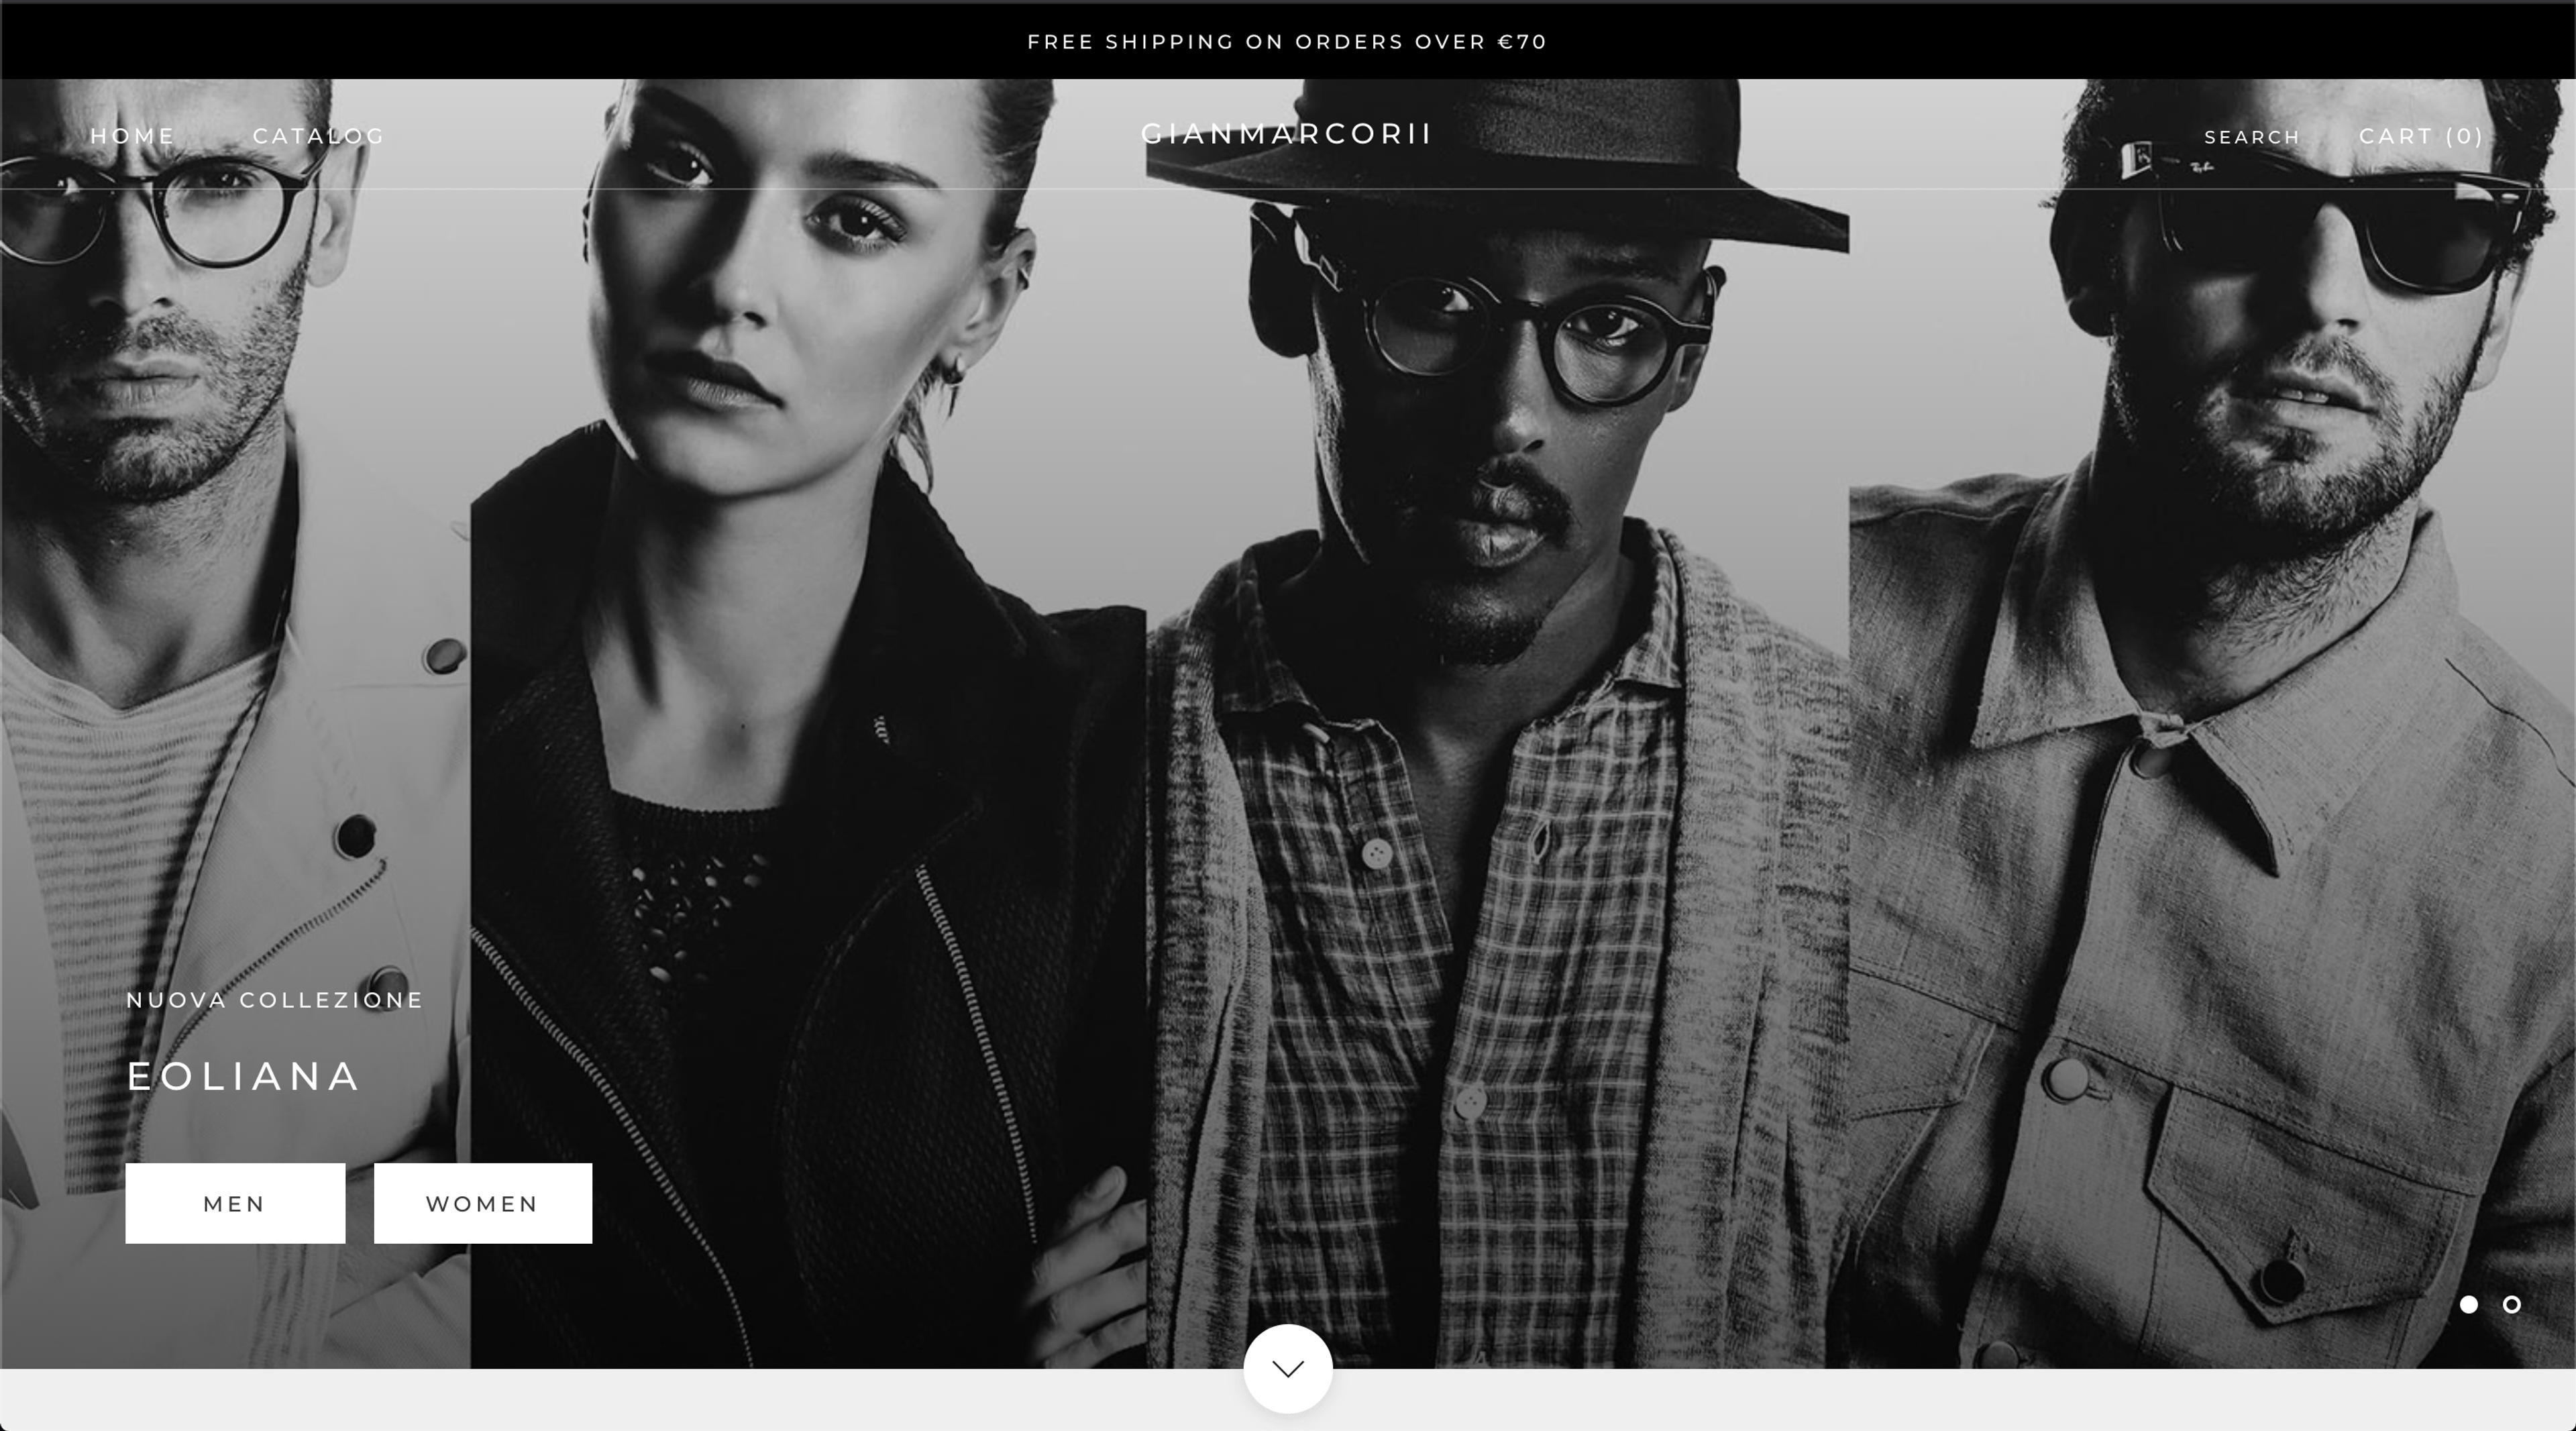Click the scroll-down chevron circle icon
This screenshot has height=1431, width=2576.
point(1288,1369)
